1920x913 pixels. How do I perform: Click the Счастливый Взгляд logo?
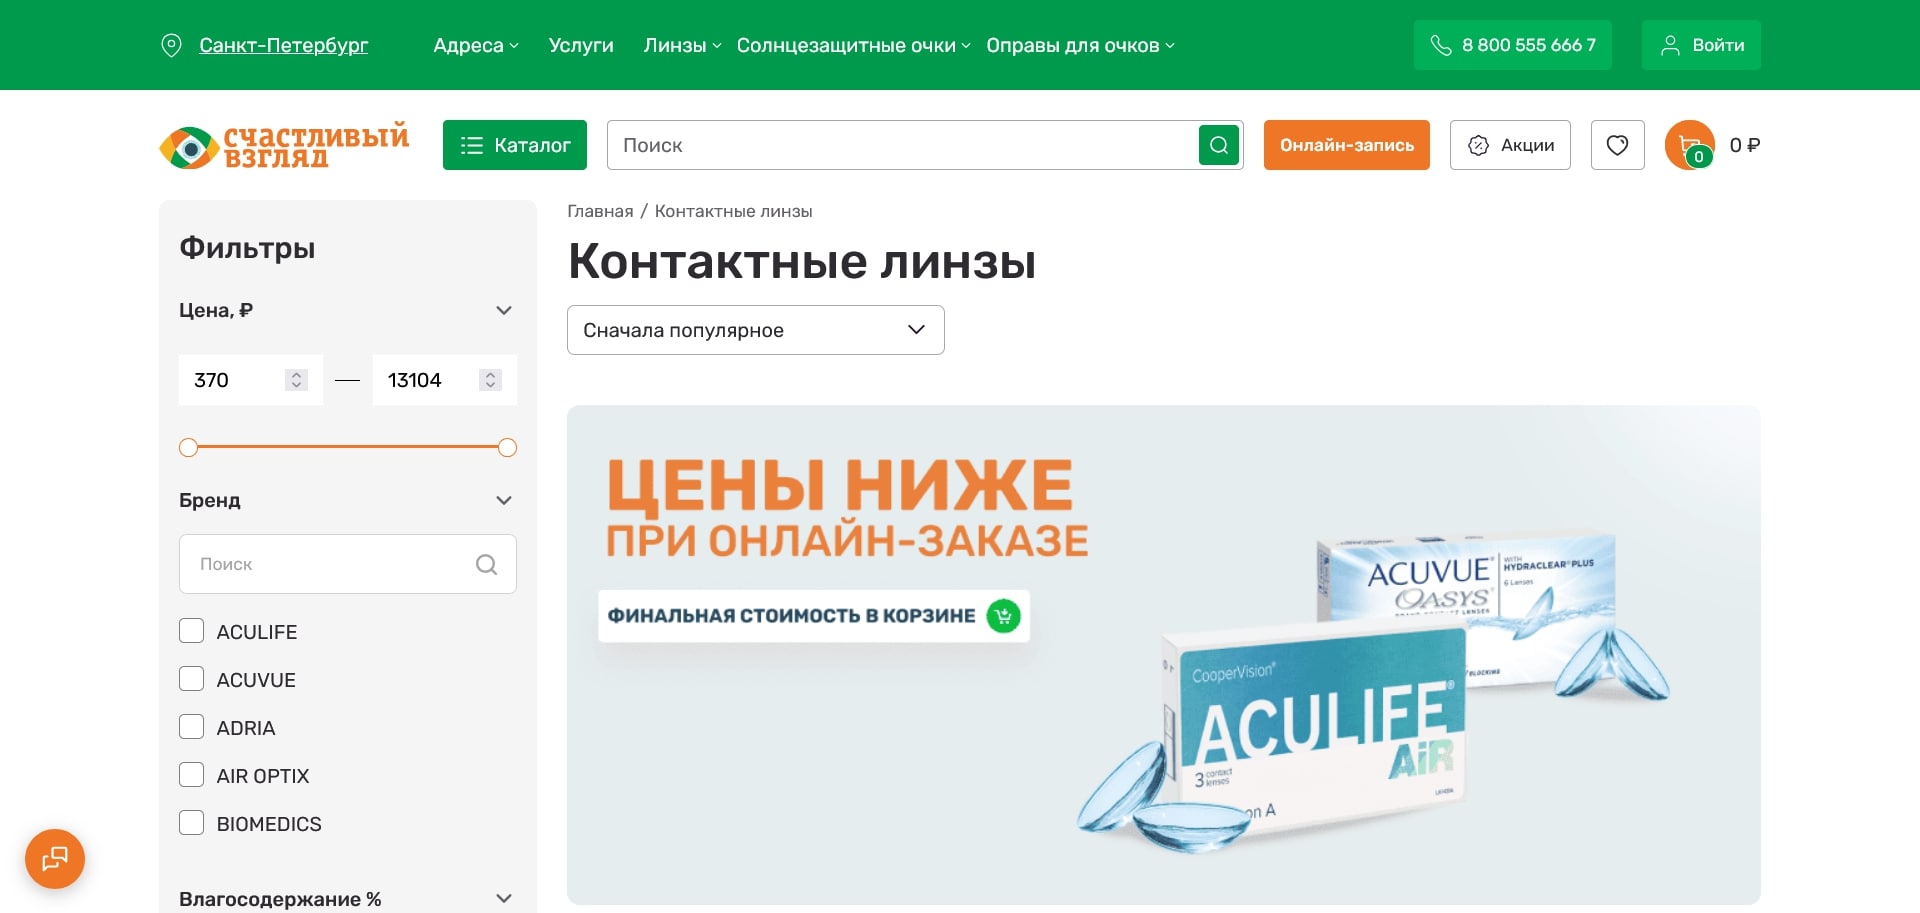(284, 145)
